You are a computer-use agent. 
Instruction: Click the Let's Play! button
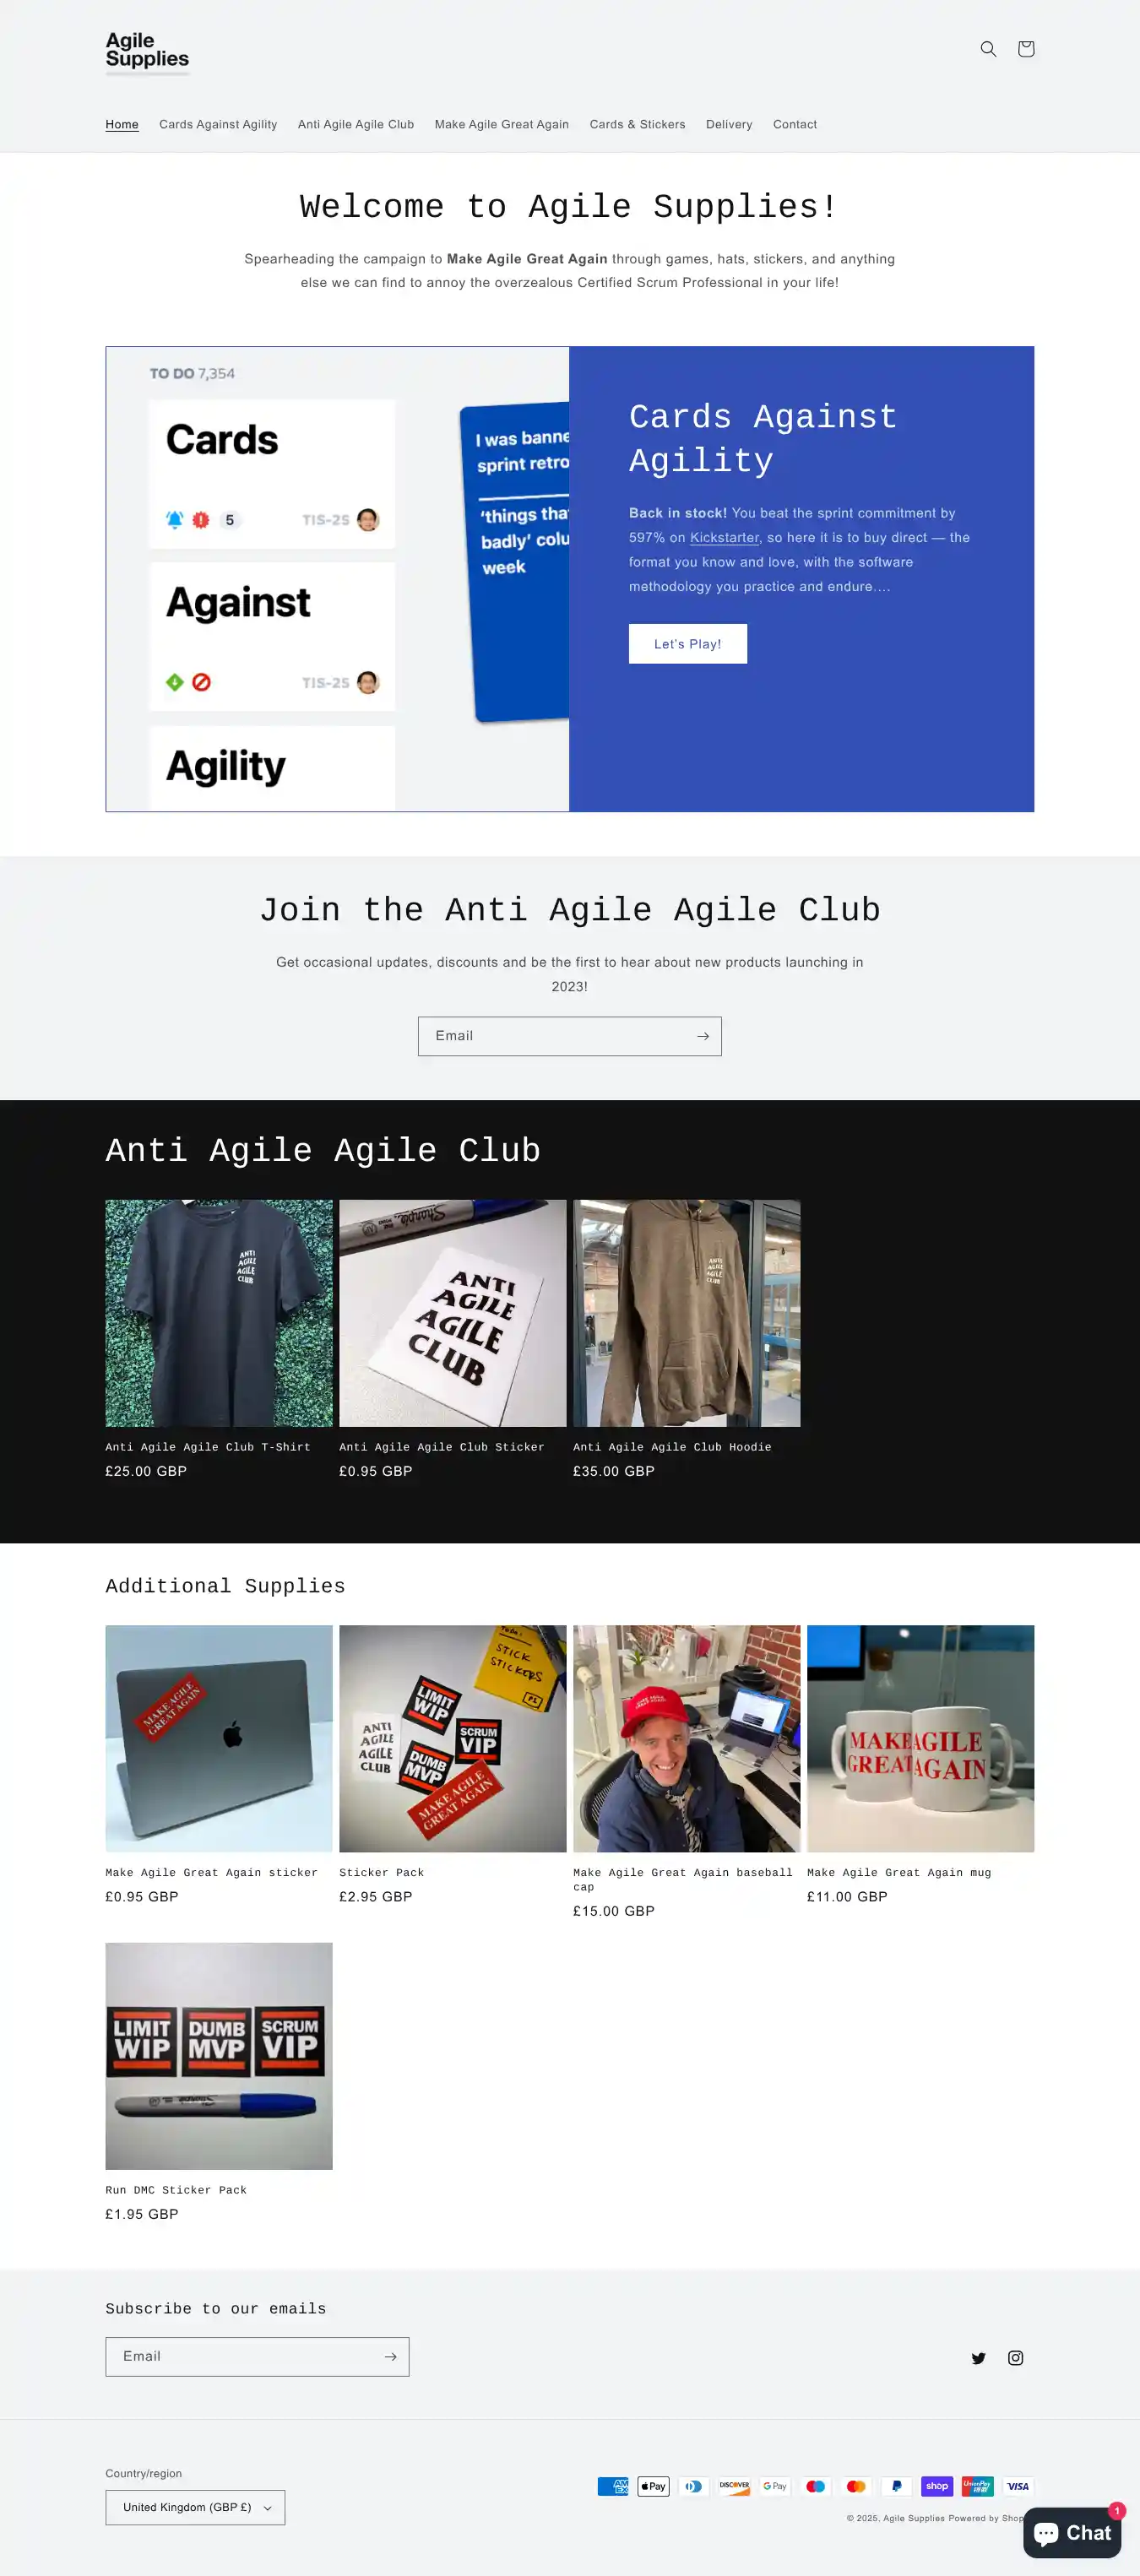pos(688,644)
